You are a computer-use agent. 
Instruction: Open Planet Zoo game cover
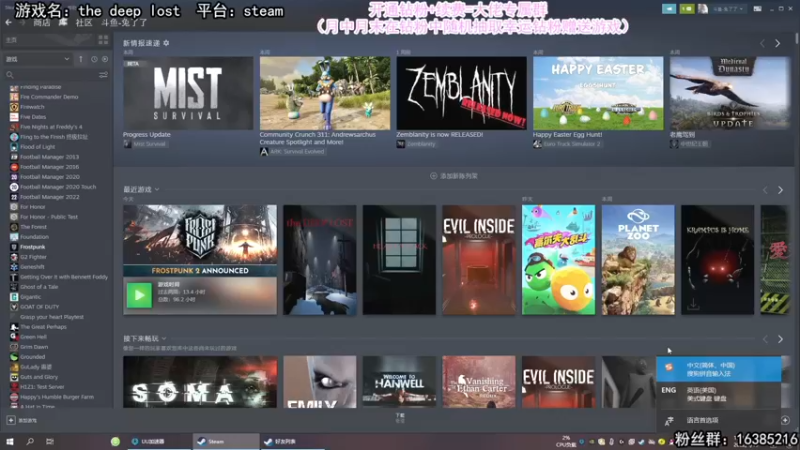click(638, 260)
